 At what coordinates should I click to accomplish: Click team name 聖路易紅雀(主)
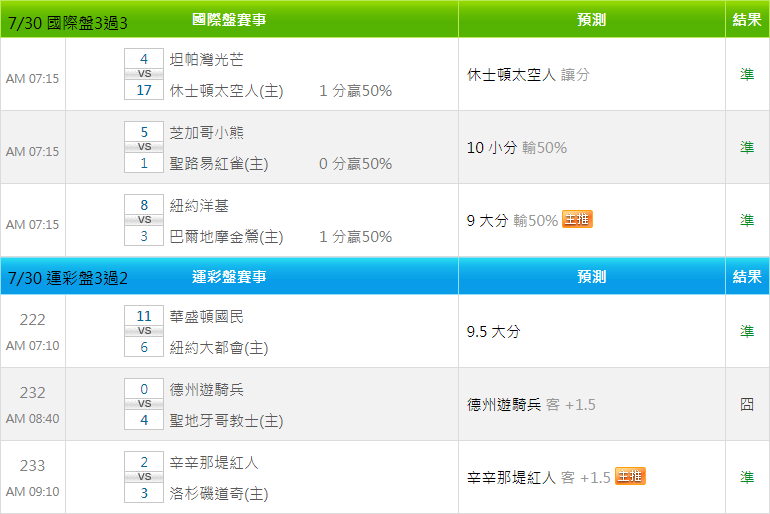coord(219,163)
